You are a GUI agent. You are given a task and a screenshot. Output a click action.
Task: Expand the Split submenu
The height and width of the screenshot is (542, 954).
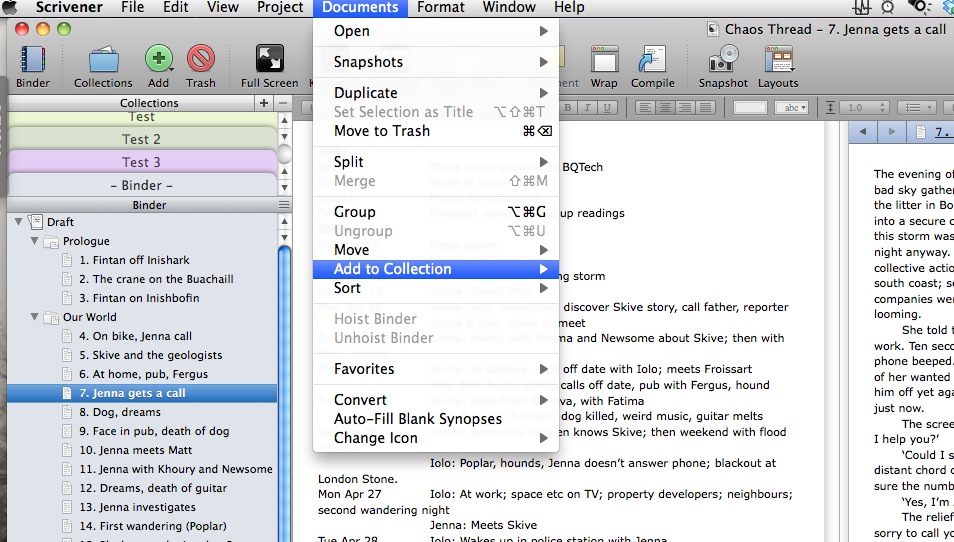point(436,162)
